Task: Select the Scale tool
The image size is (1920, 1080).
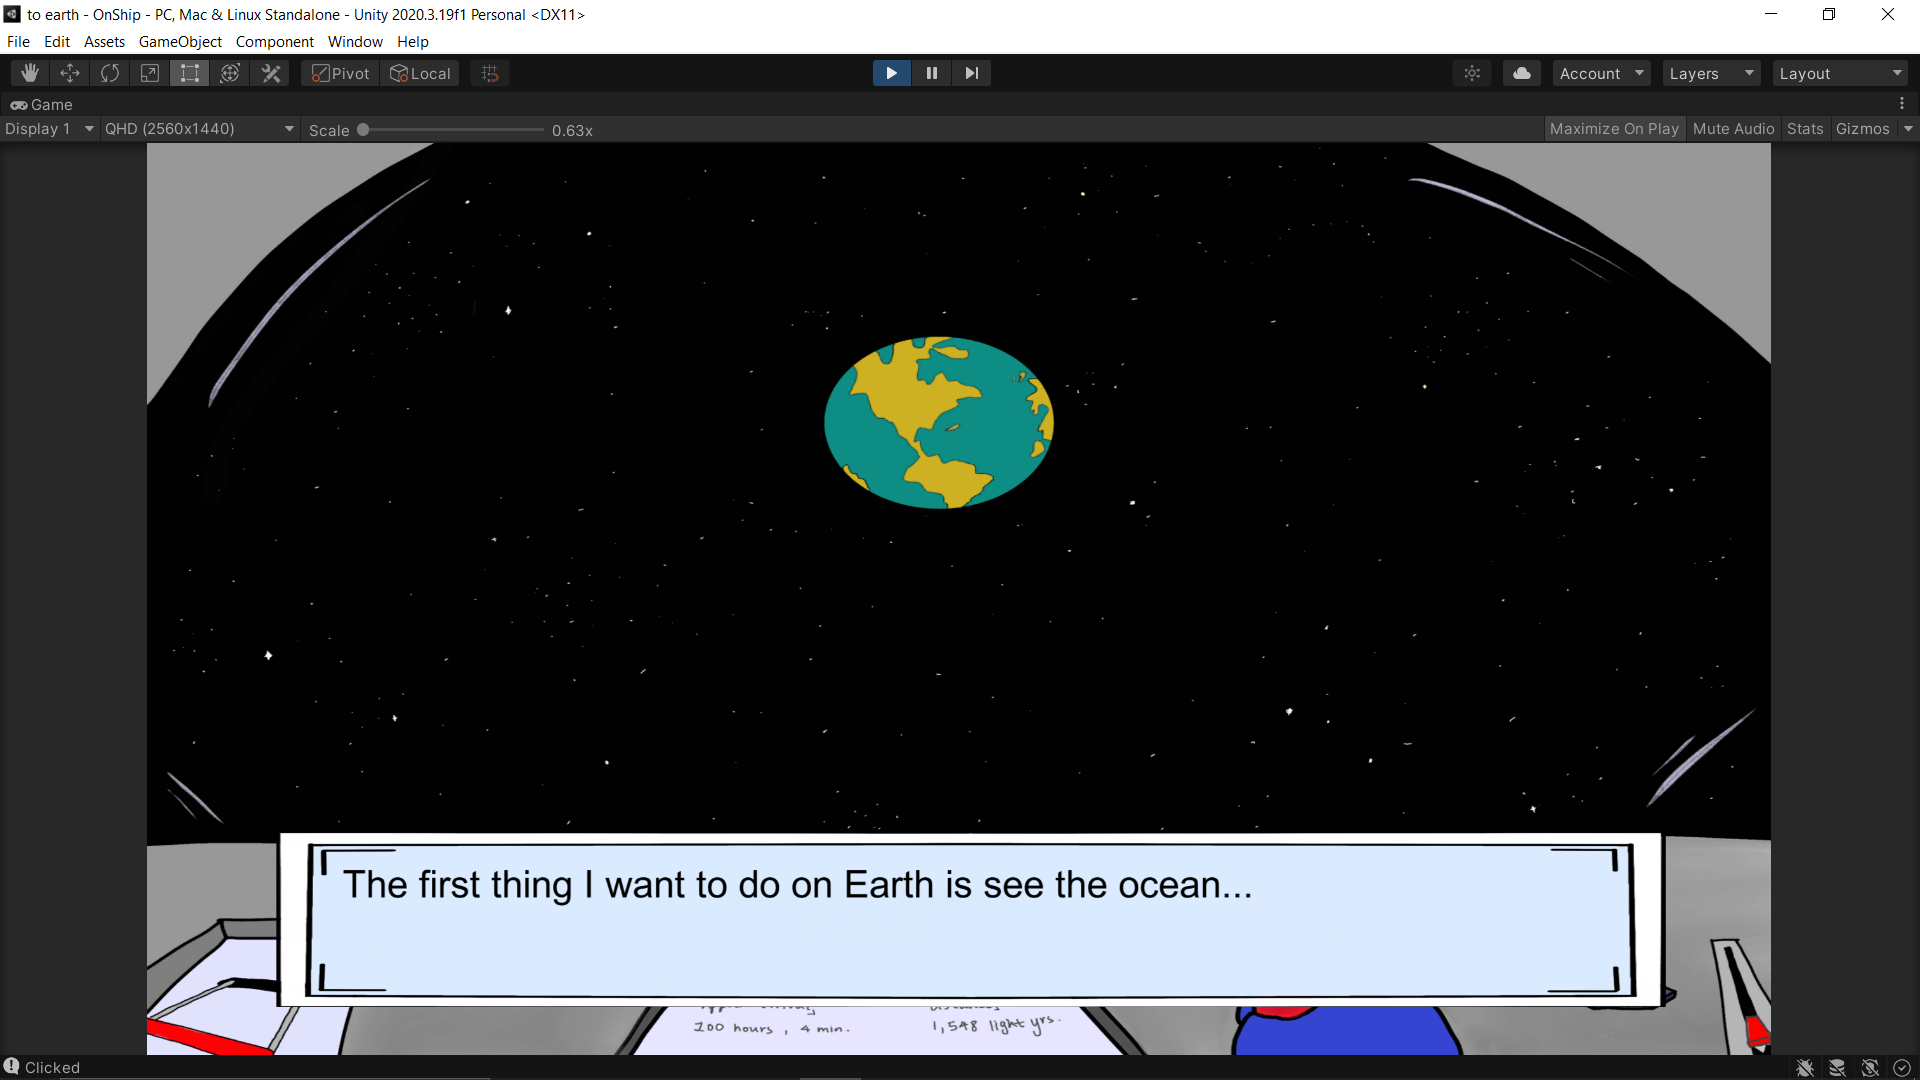Action: point(150,73)
